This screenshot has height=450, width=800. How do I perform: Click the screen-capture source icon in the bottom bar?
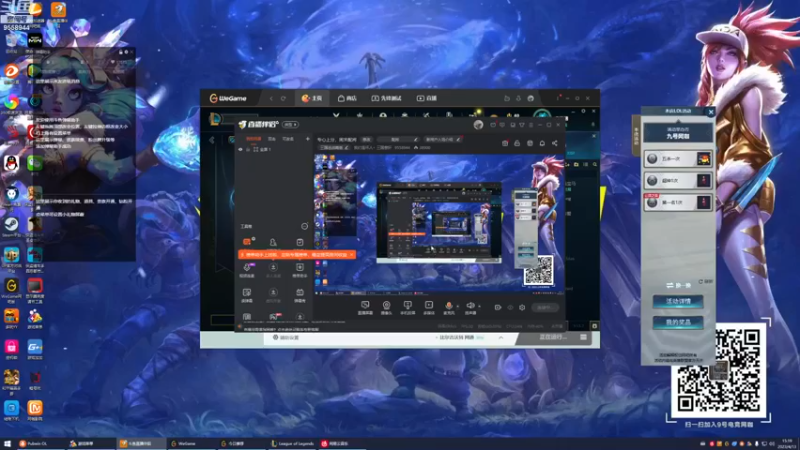[x=365, y=307]
